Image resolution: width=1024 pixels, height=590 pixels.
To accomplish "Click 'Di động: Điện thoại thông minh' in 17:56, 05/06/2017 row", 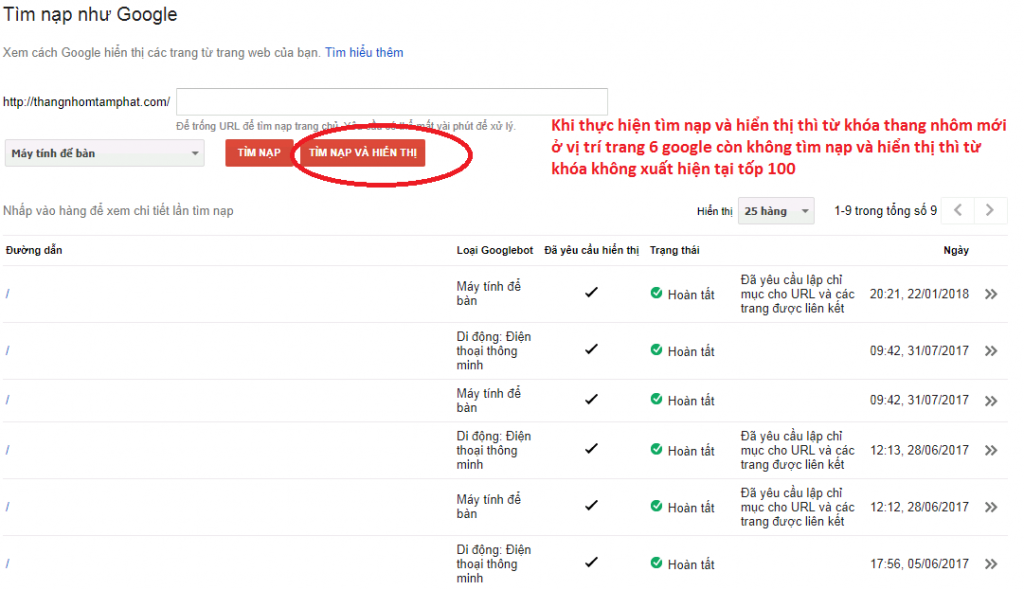I will 494,564.
